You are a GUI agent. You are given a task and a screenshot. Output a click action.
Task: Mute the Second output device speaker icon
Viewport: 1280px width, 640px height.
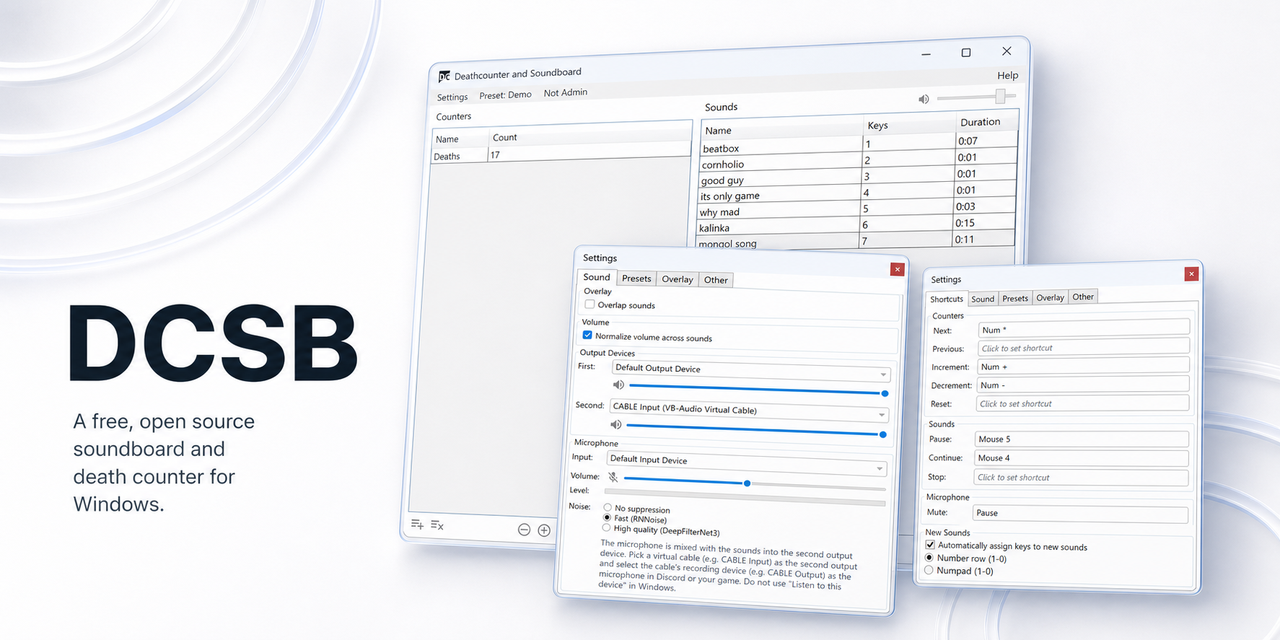616,426
